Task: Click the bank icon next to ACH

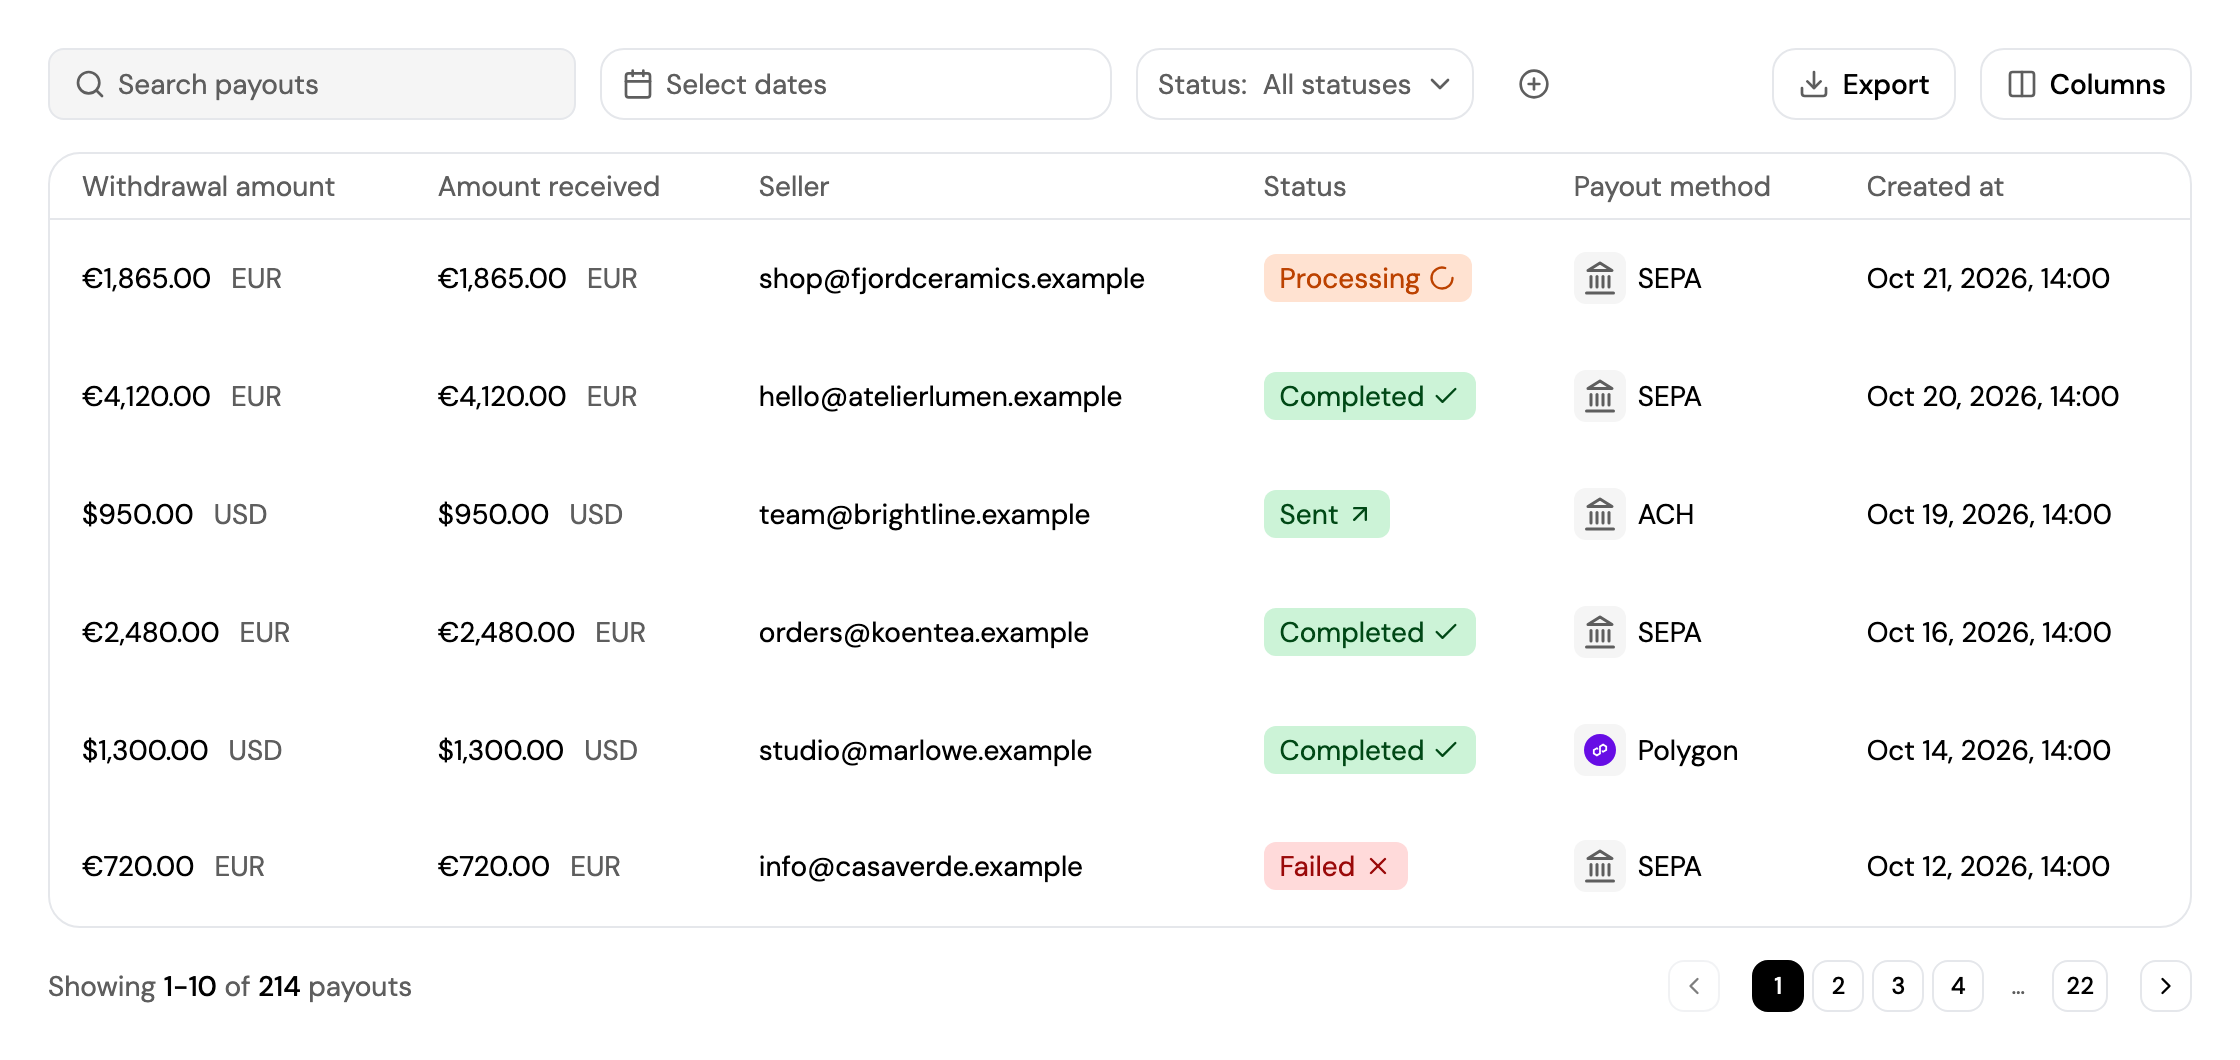Action: coord(1600,514)
